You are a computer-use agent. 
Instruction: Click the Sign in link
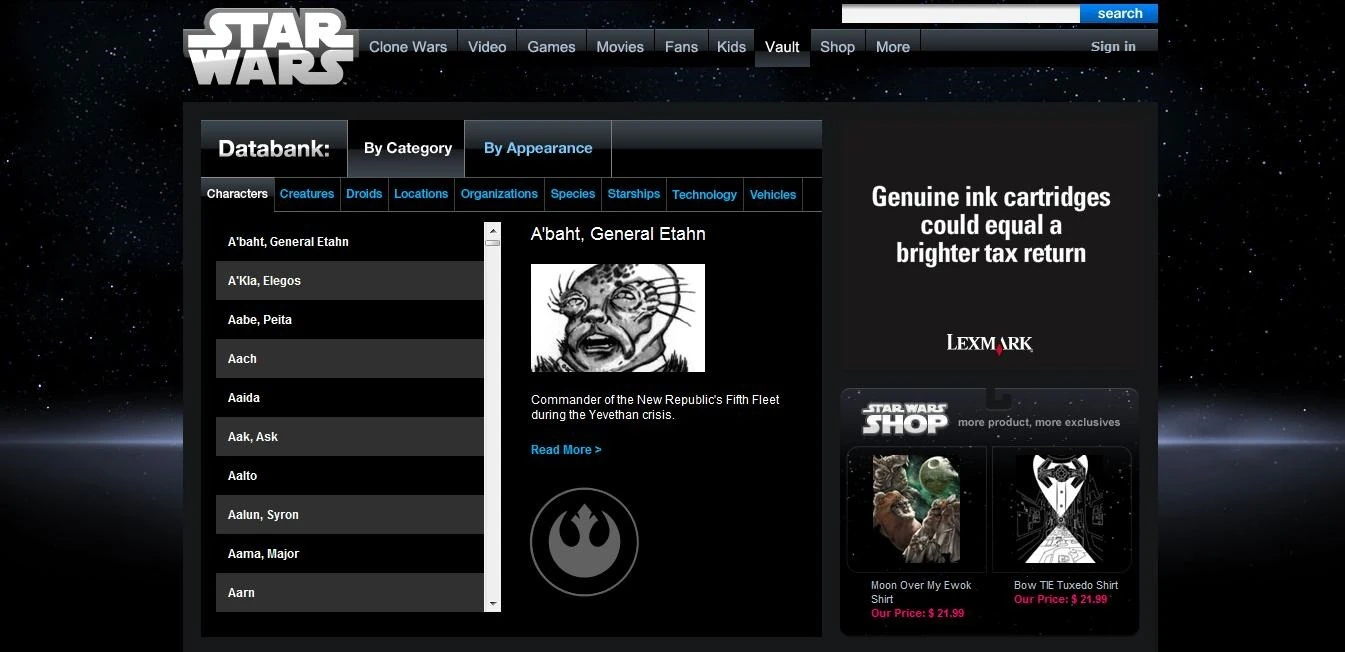pyautogui.click(x=1113, y=47)
